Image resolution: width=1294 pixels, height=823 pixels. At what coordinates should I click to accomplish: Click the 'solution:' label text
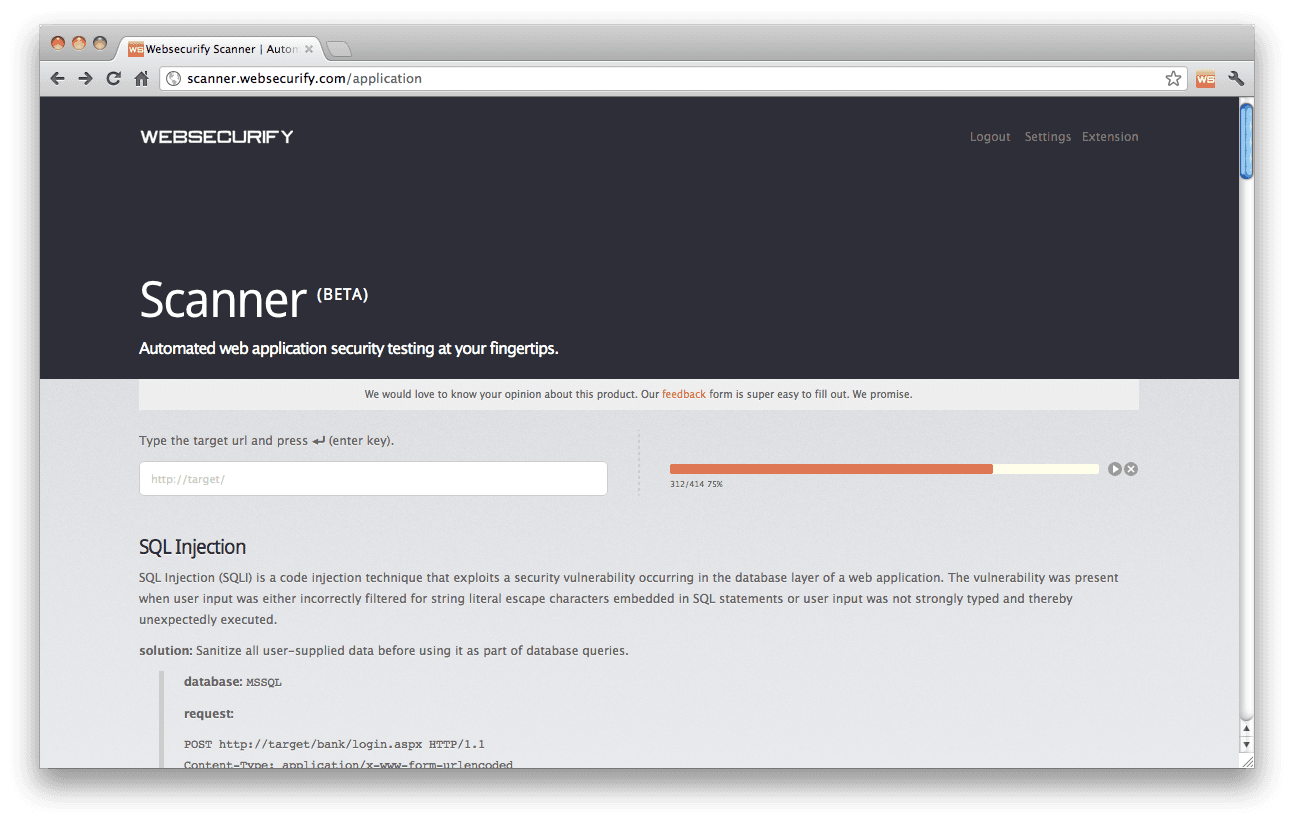click(166, 651)
